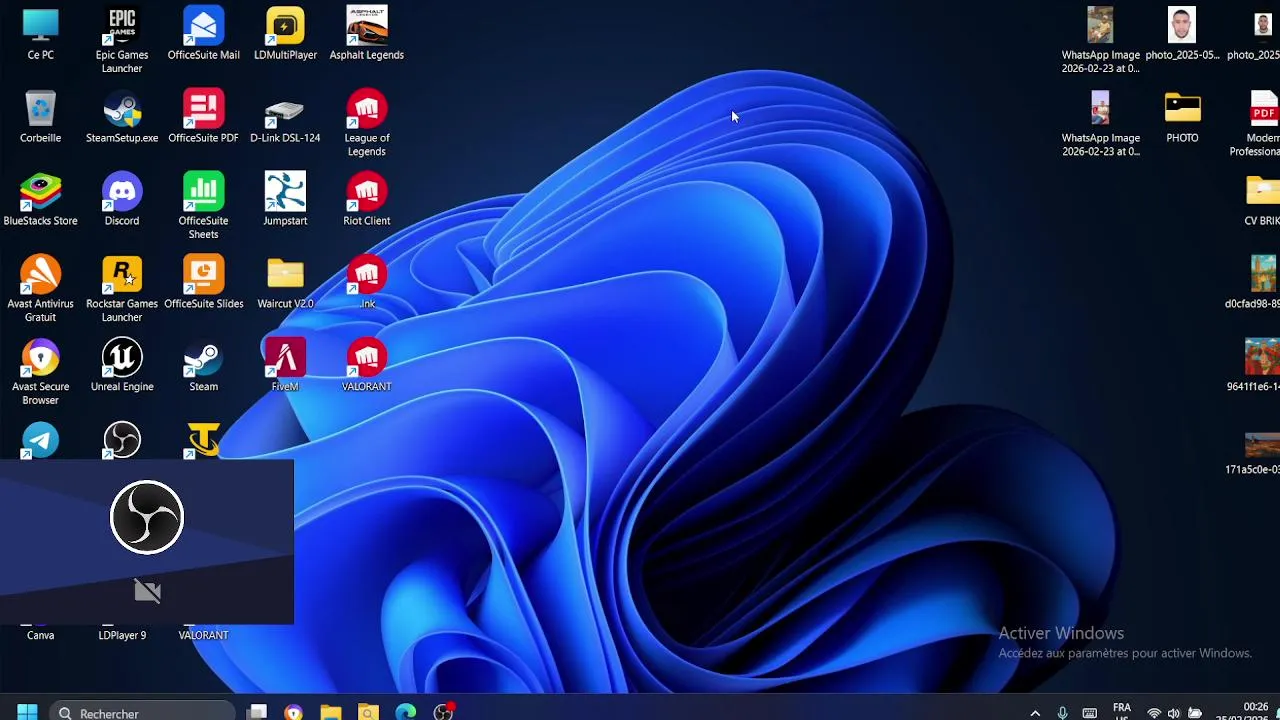The image size is (1280, 720).
Task: Select the CV BRIK folder
Action: [1262, 201]
